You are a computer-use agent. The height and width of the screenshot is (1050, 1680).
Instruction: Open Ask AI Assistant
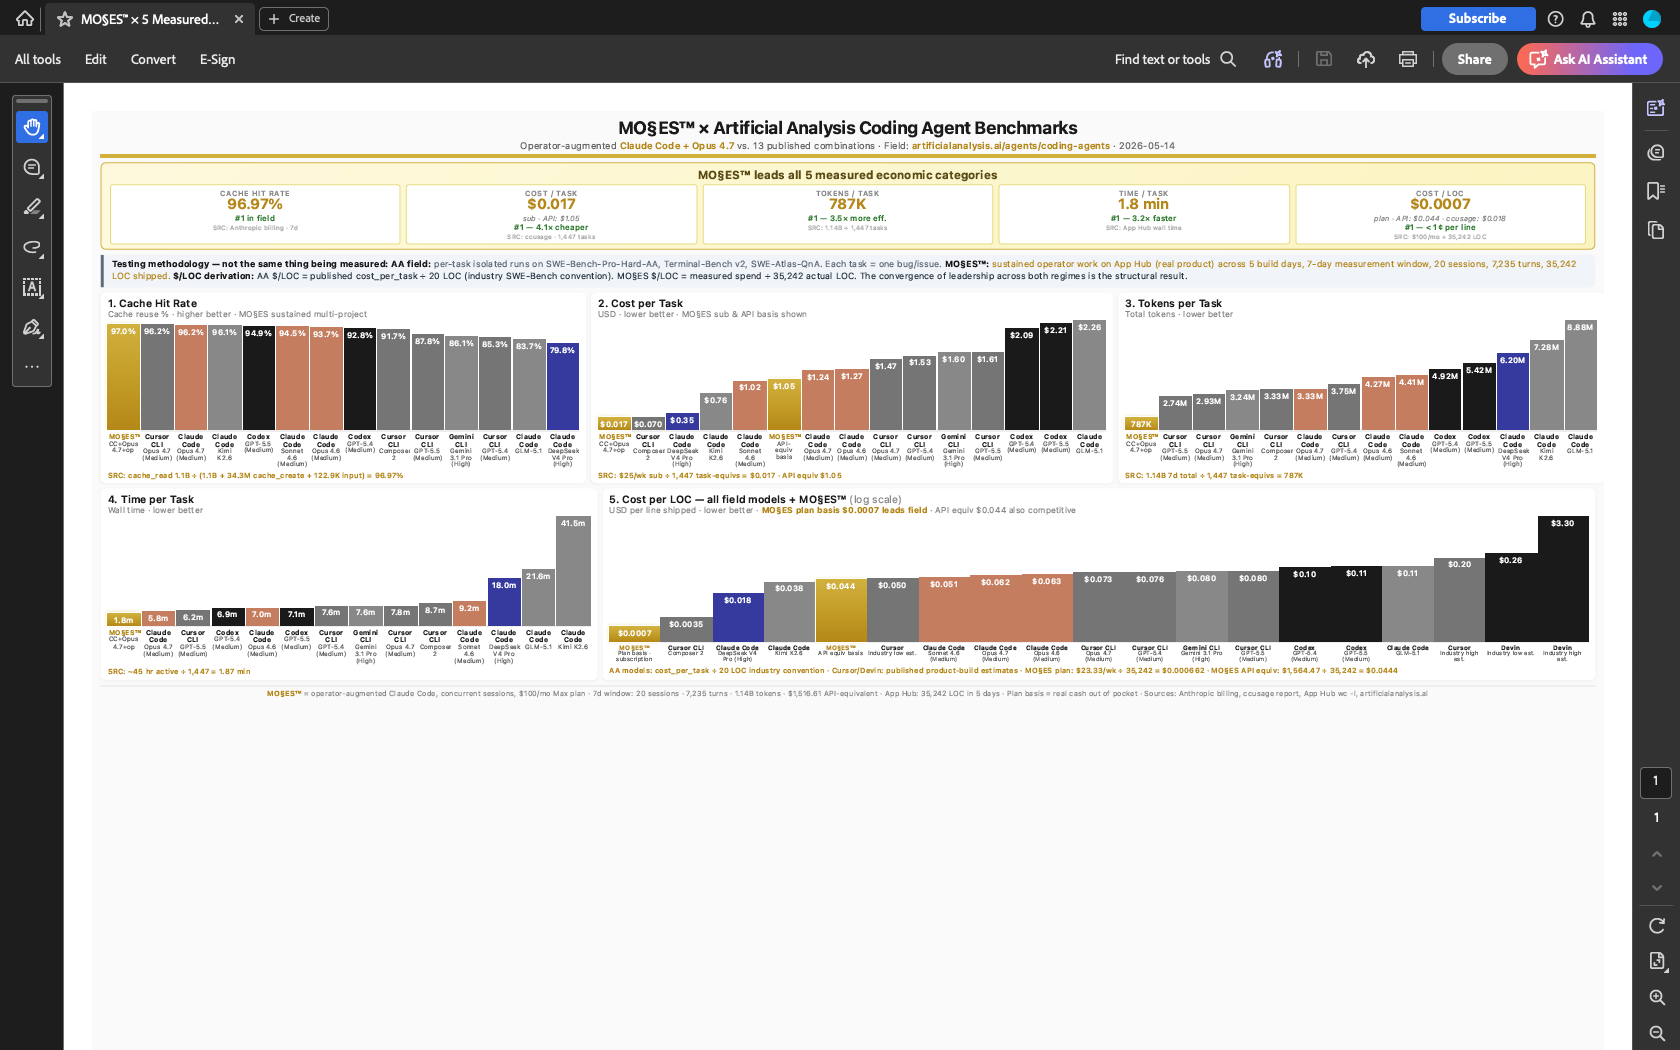pyautogui.click(x=1590, y=59)
